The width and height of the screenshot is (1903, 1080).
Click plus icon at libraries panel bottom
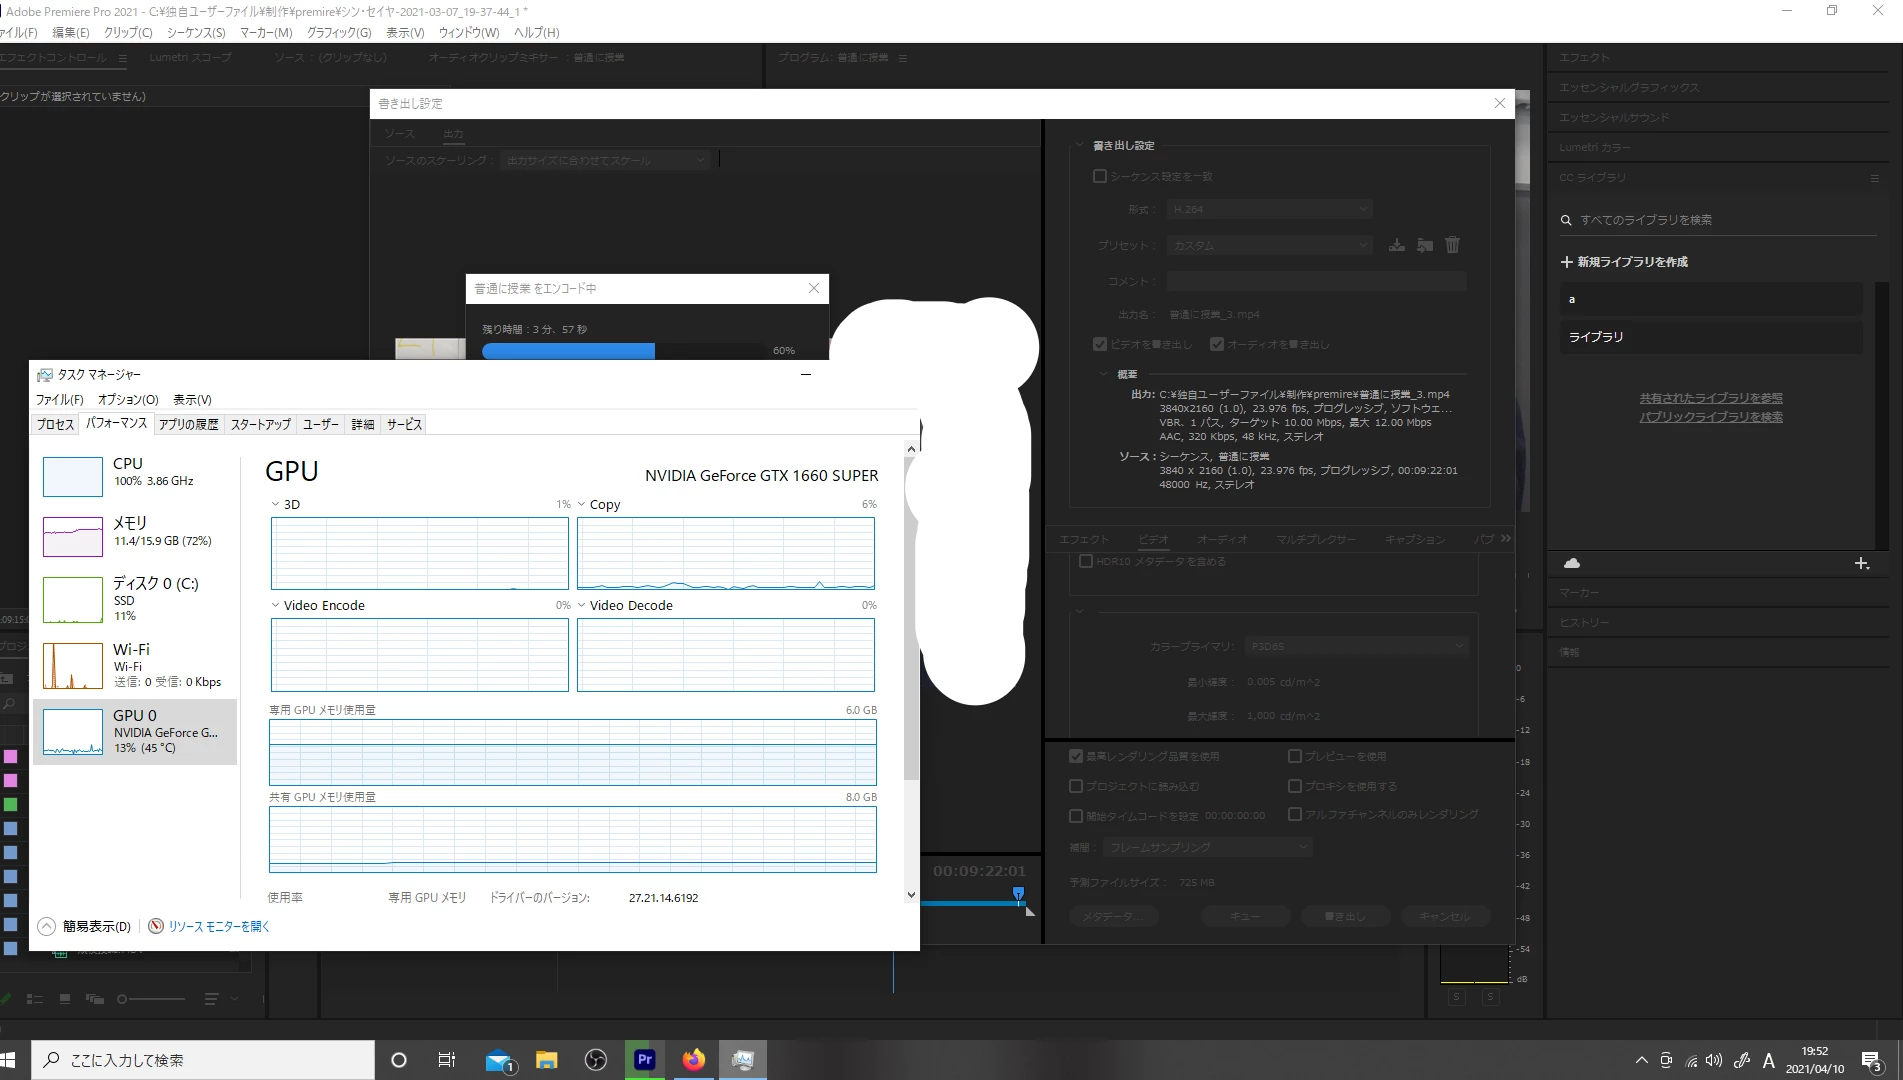point(1861,564)
